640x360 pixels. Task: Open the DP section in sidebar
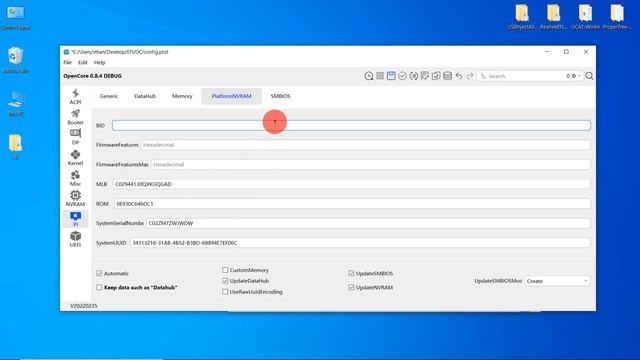pyautogui.click(x=75, y=137)
